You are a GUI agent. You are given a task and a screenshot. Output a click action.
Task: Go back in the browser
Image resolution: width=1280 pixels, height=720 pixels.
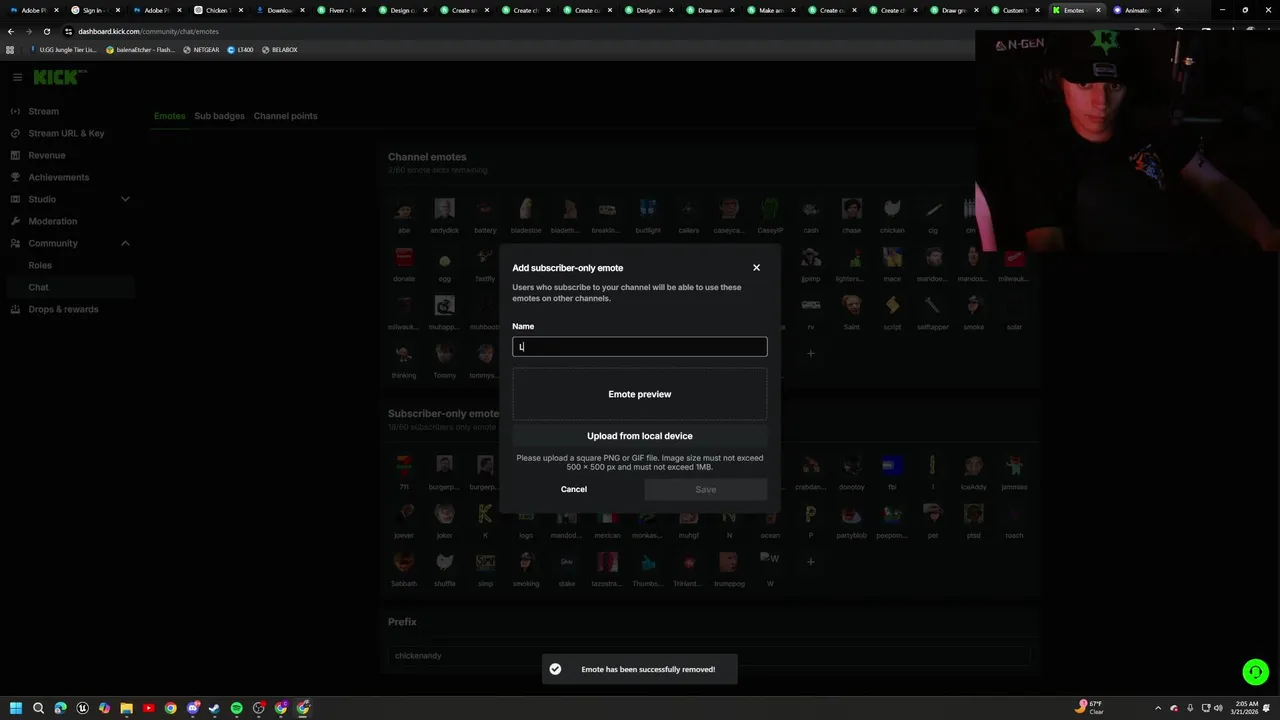(x=11, y=31)
